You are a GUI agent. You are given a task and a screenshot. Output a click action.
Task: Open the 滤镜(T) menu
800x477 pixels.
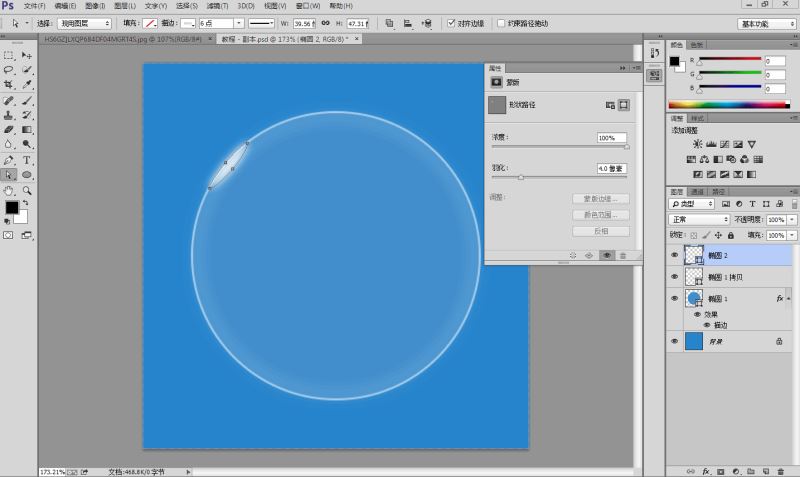pyautogui.click(x=217, y=6)
